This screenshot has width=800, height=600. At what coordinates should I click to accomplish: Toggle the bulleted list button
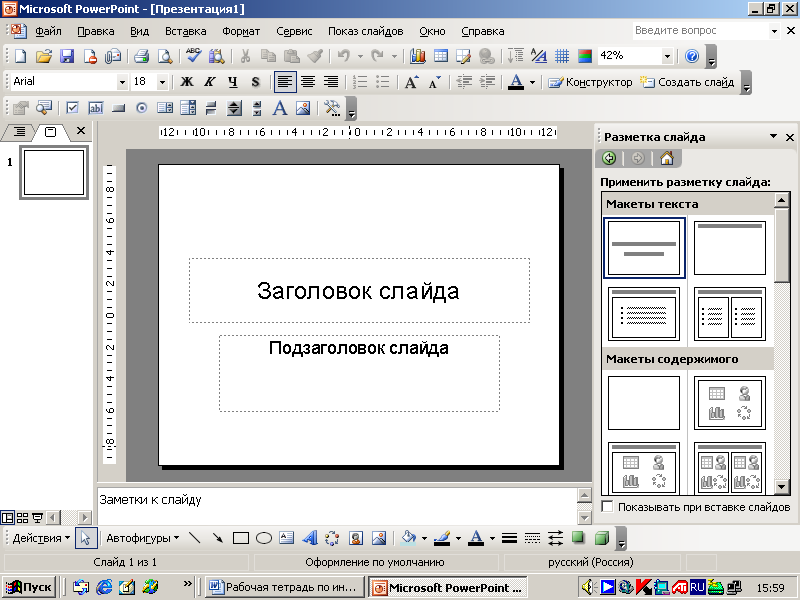coord(382,82)
